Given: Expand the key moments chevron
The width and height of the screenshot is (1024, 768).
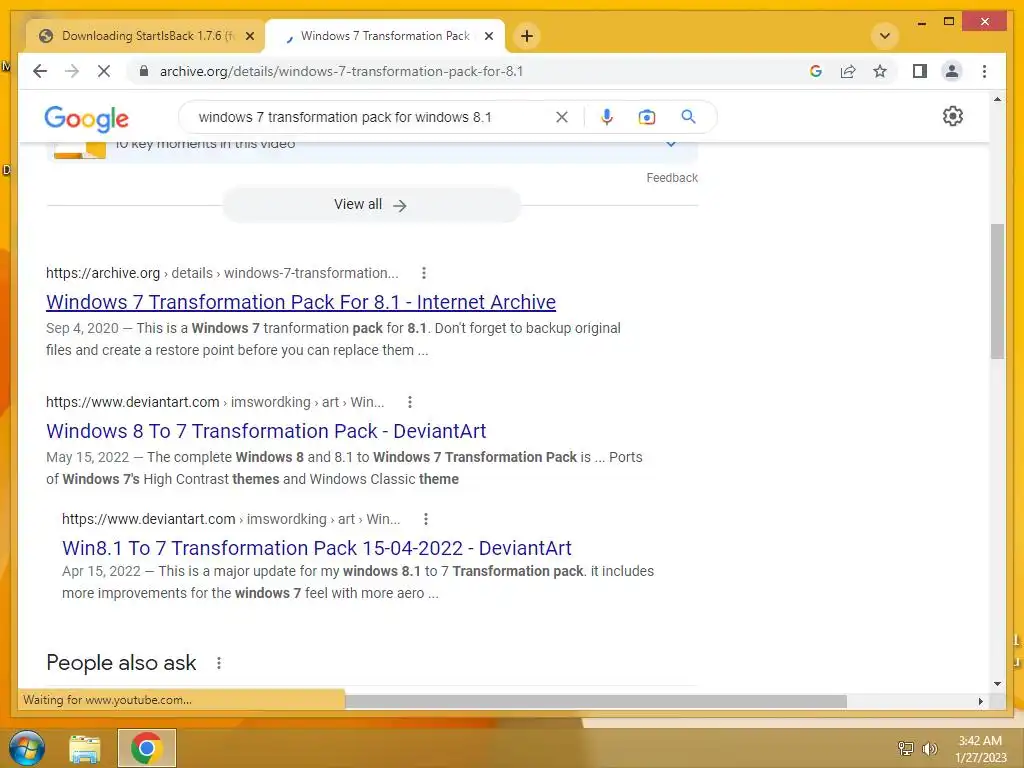Looking at the screenshot, I should click(671, 143).
